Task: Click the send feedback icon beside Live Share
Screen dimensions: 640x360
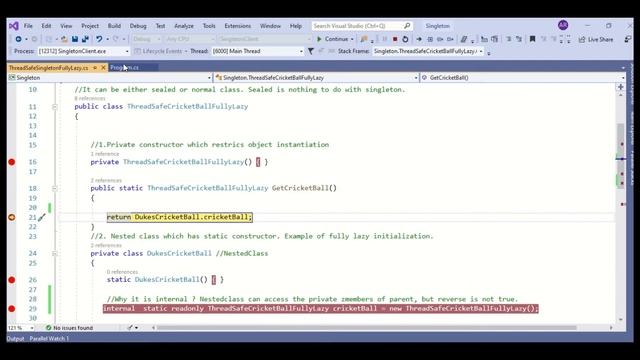Action: click(x=628, y=39)
